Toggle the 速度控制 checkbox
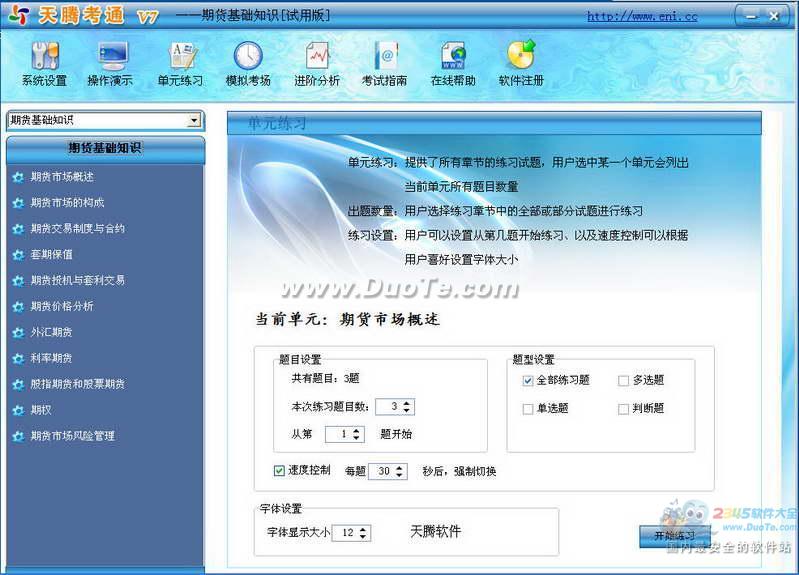The image size is (799, 575). pos(280,471)
